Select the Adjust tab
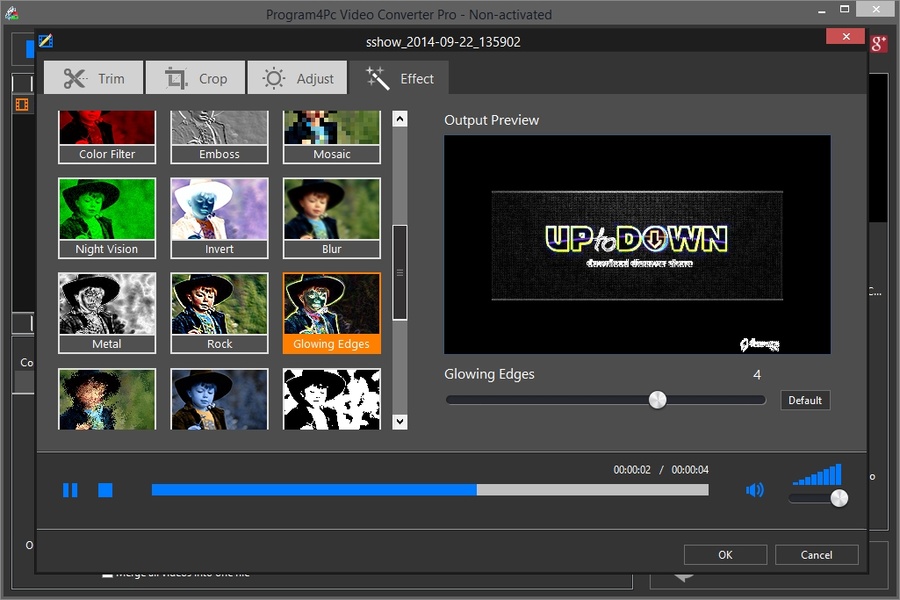This screenshot has height=600, width=900. pos(297,78)
